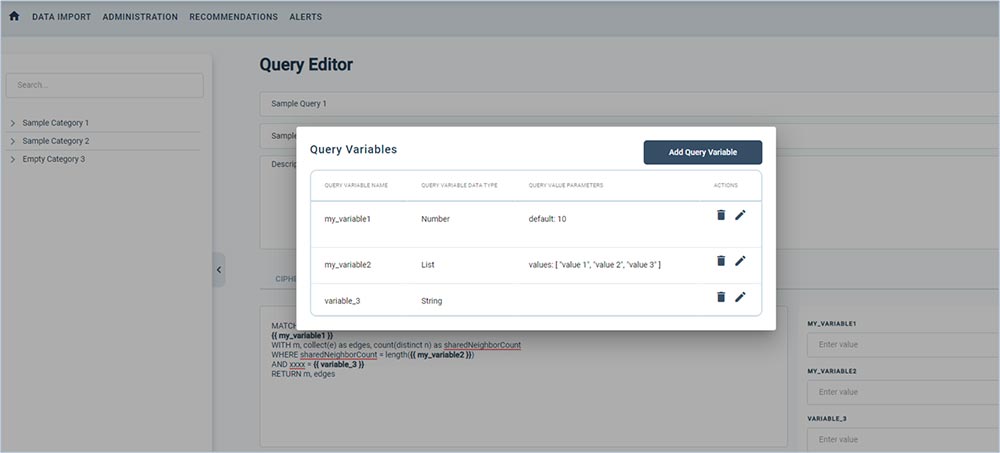The width and height of the screenshot is (1000, 453).
Task: Click the List data type cell
Action: pyautogui.click(x=428, y=264)
